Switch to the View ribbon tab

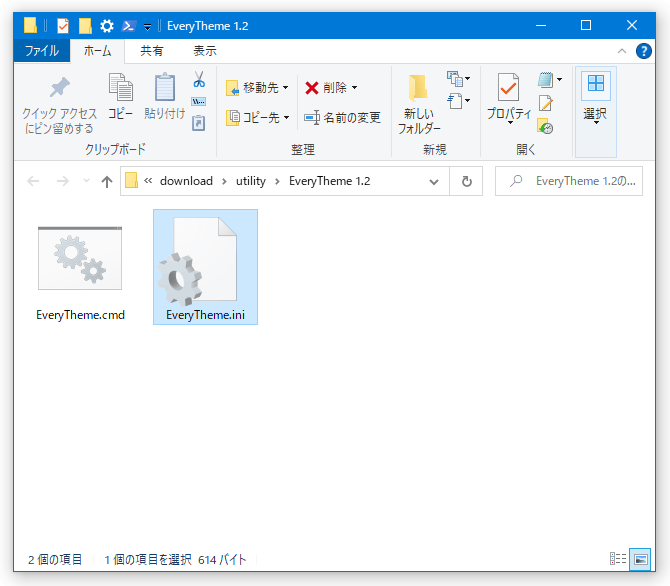(205, 51)
